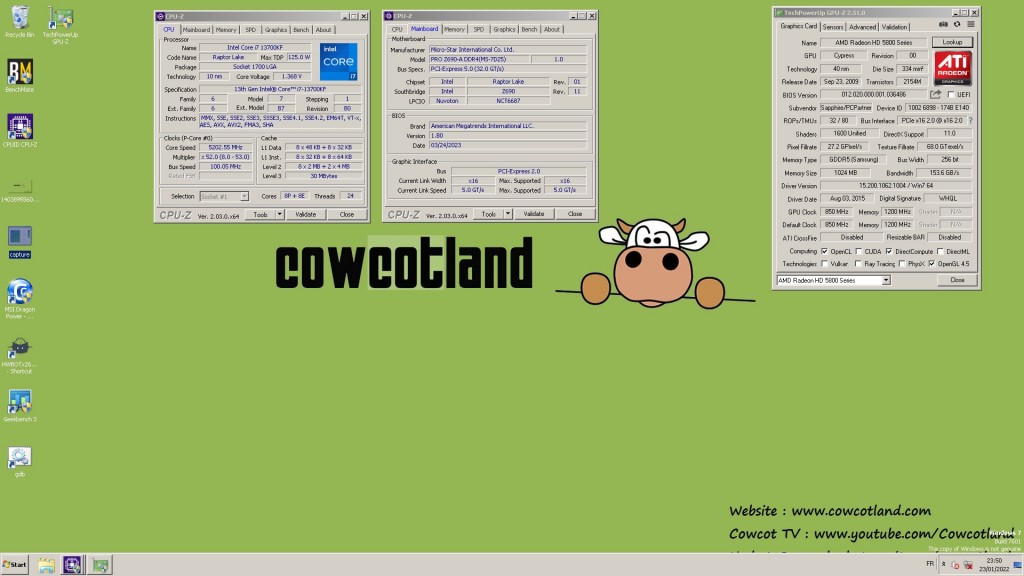Toggle the DirectML checkbox
1024x576 pixels.
pyautogui.click(x=940, y=251)
